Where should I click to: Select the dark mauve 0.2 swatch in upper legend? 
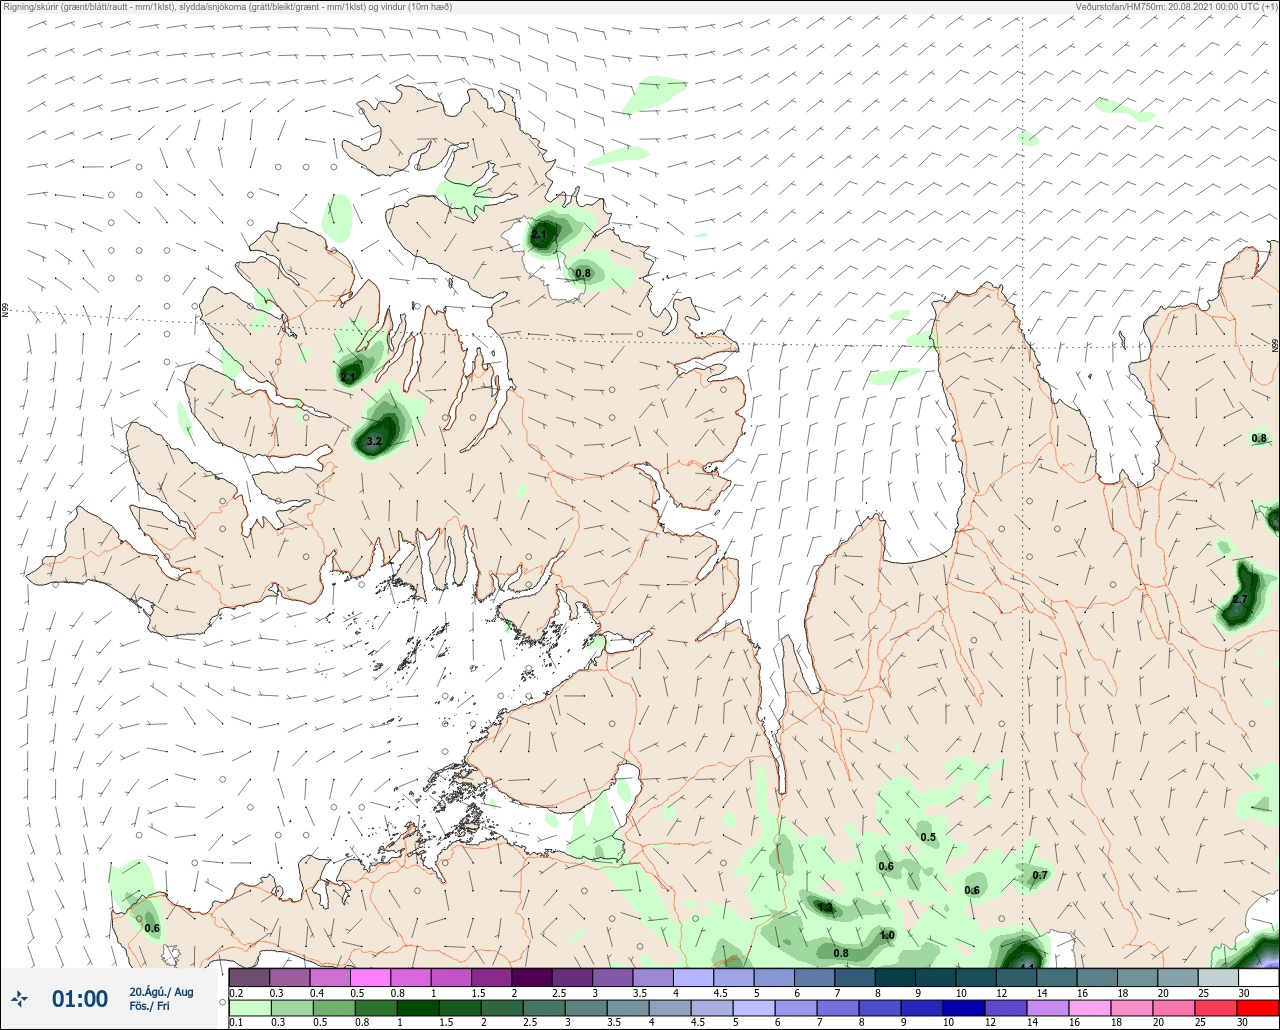pyautogui.click(x=249, y=977)
